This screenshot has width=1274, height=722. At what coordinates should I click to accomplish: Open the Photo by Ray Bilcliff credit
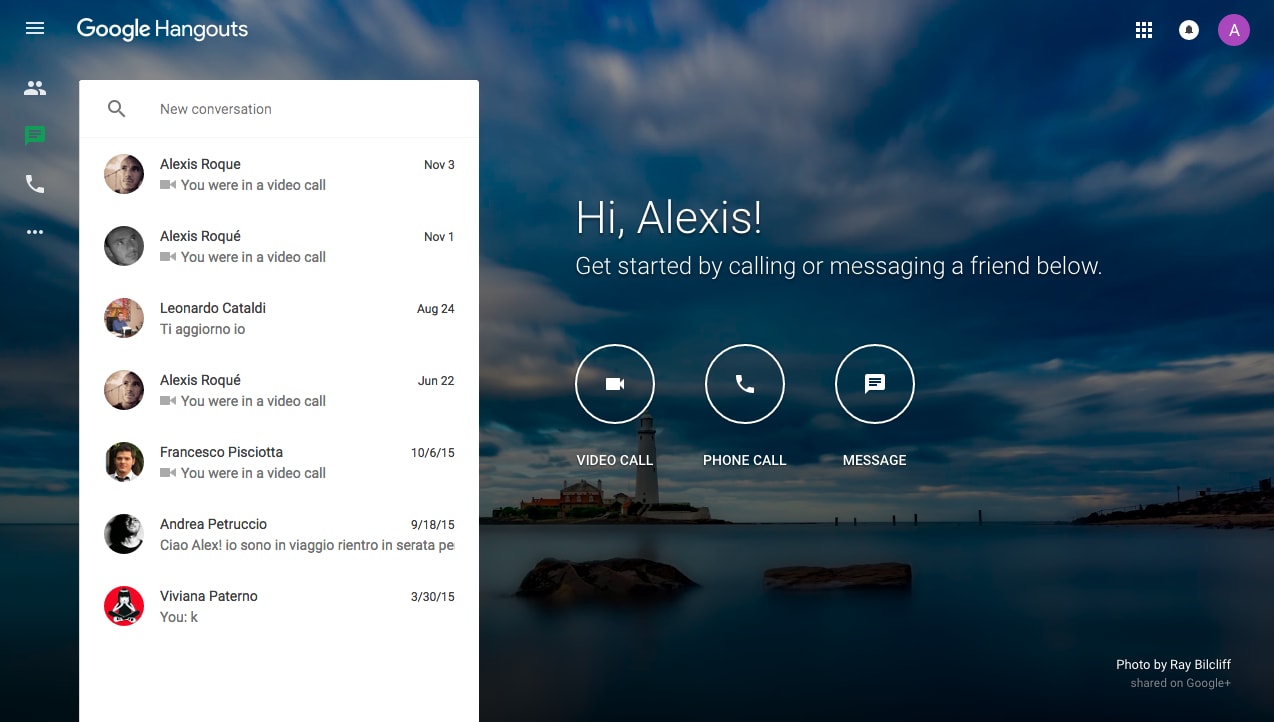click(x=1173, y=665)
